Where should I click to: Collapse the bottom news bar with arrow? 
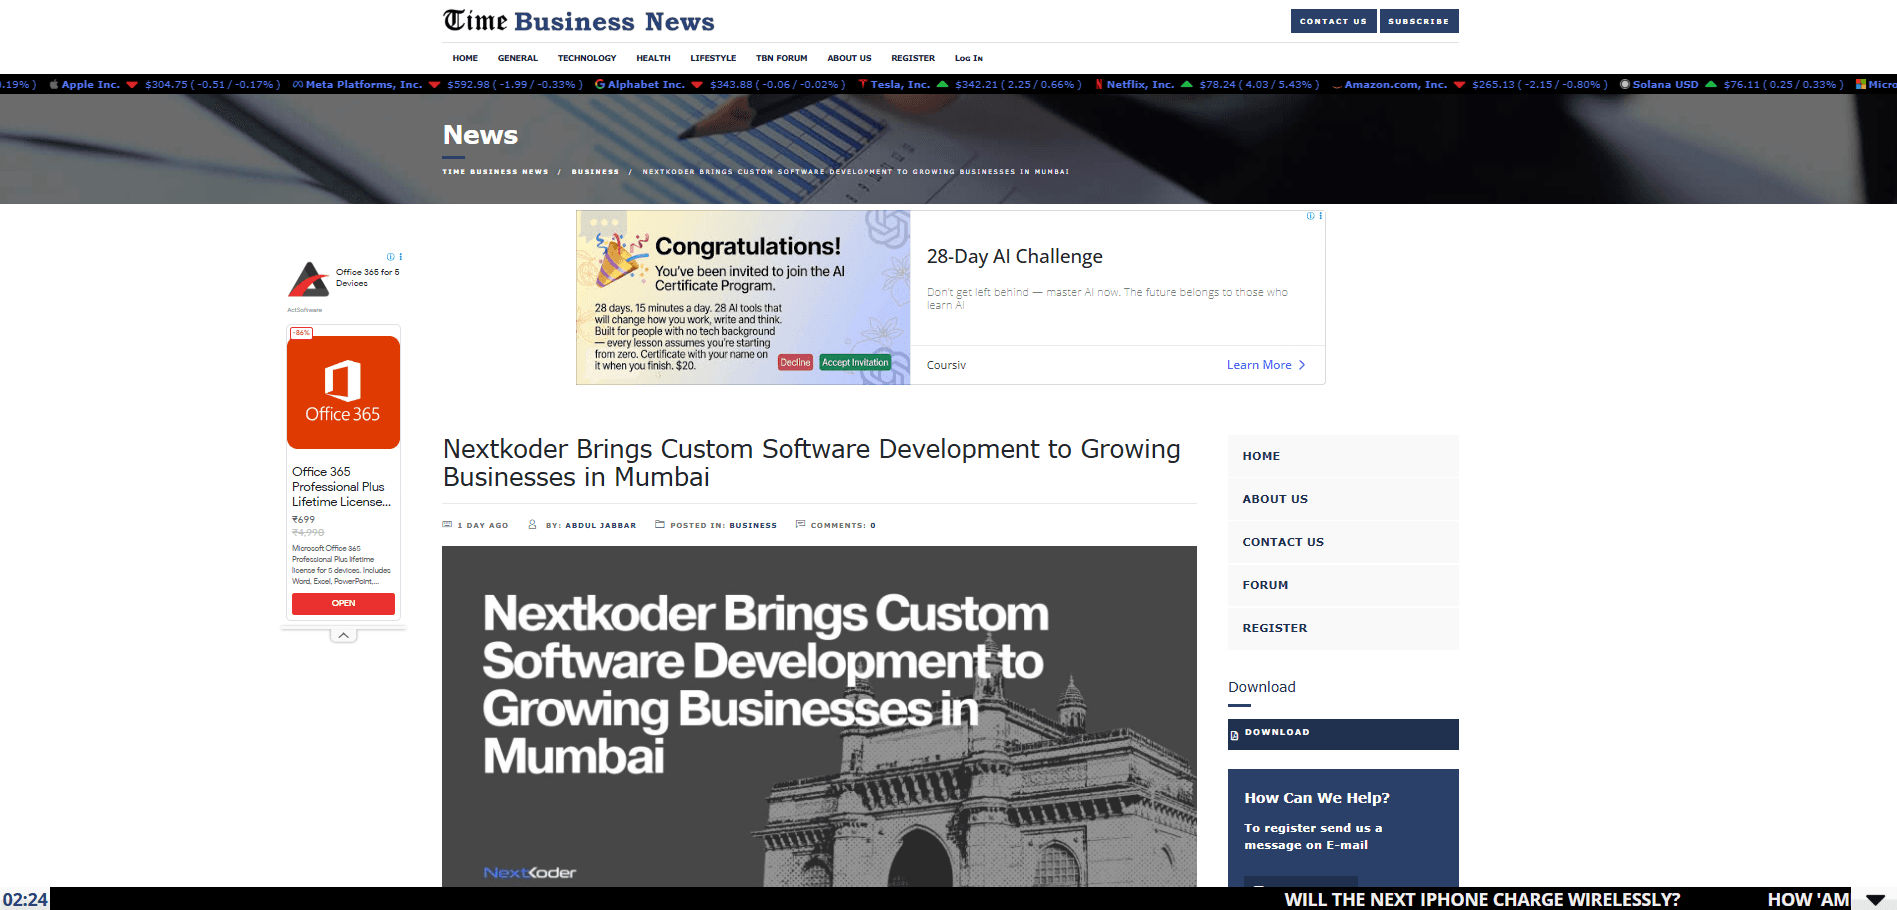(x=1875, y=900)
